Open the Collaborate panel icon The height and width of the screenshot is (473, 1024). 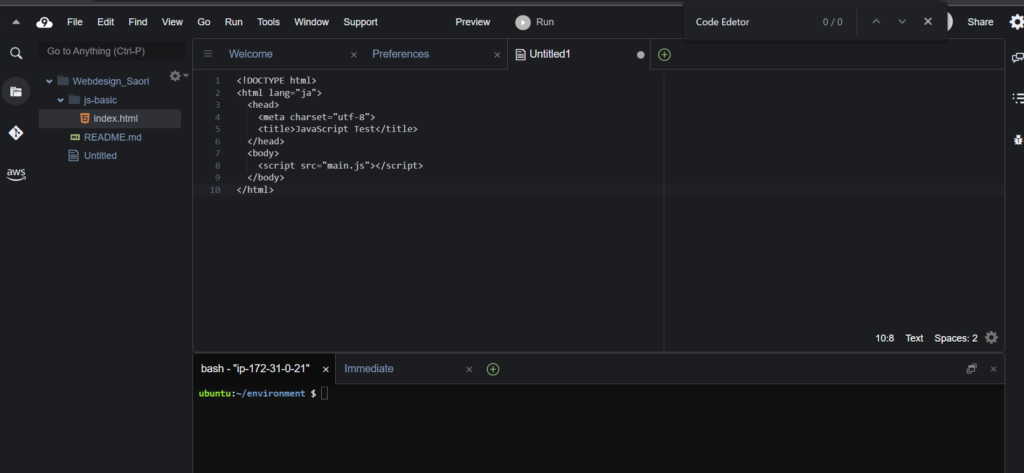pyautogui.click(x=1017, y=57)
